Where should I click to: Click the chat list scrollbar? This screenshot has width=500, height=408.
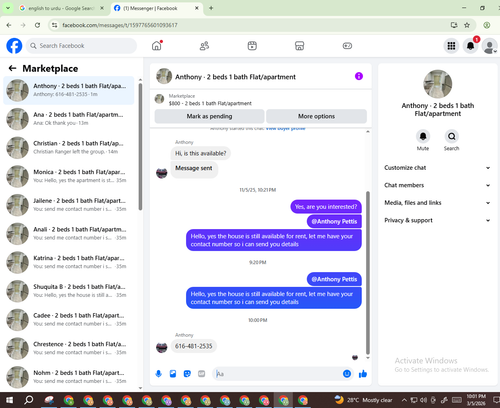pyautogui.click(x=140, y=147)
